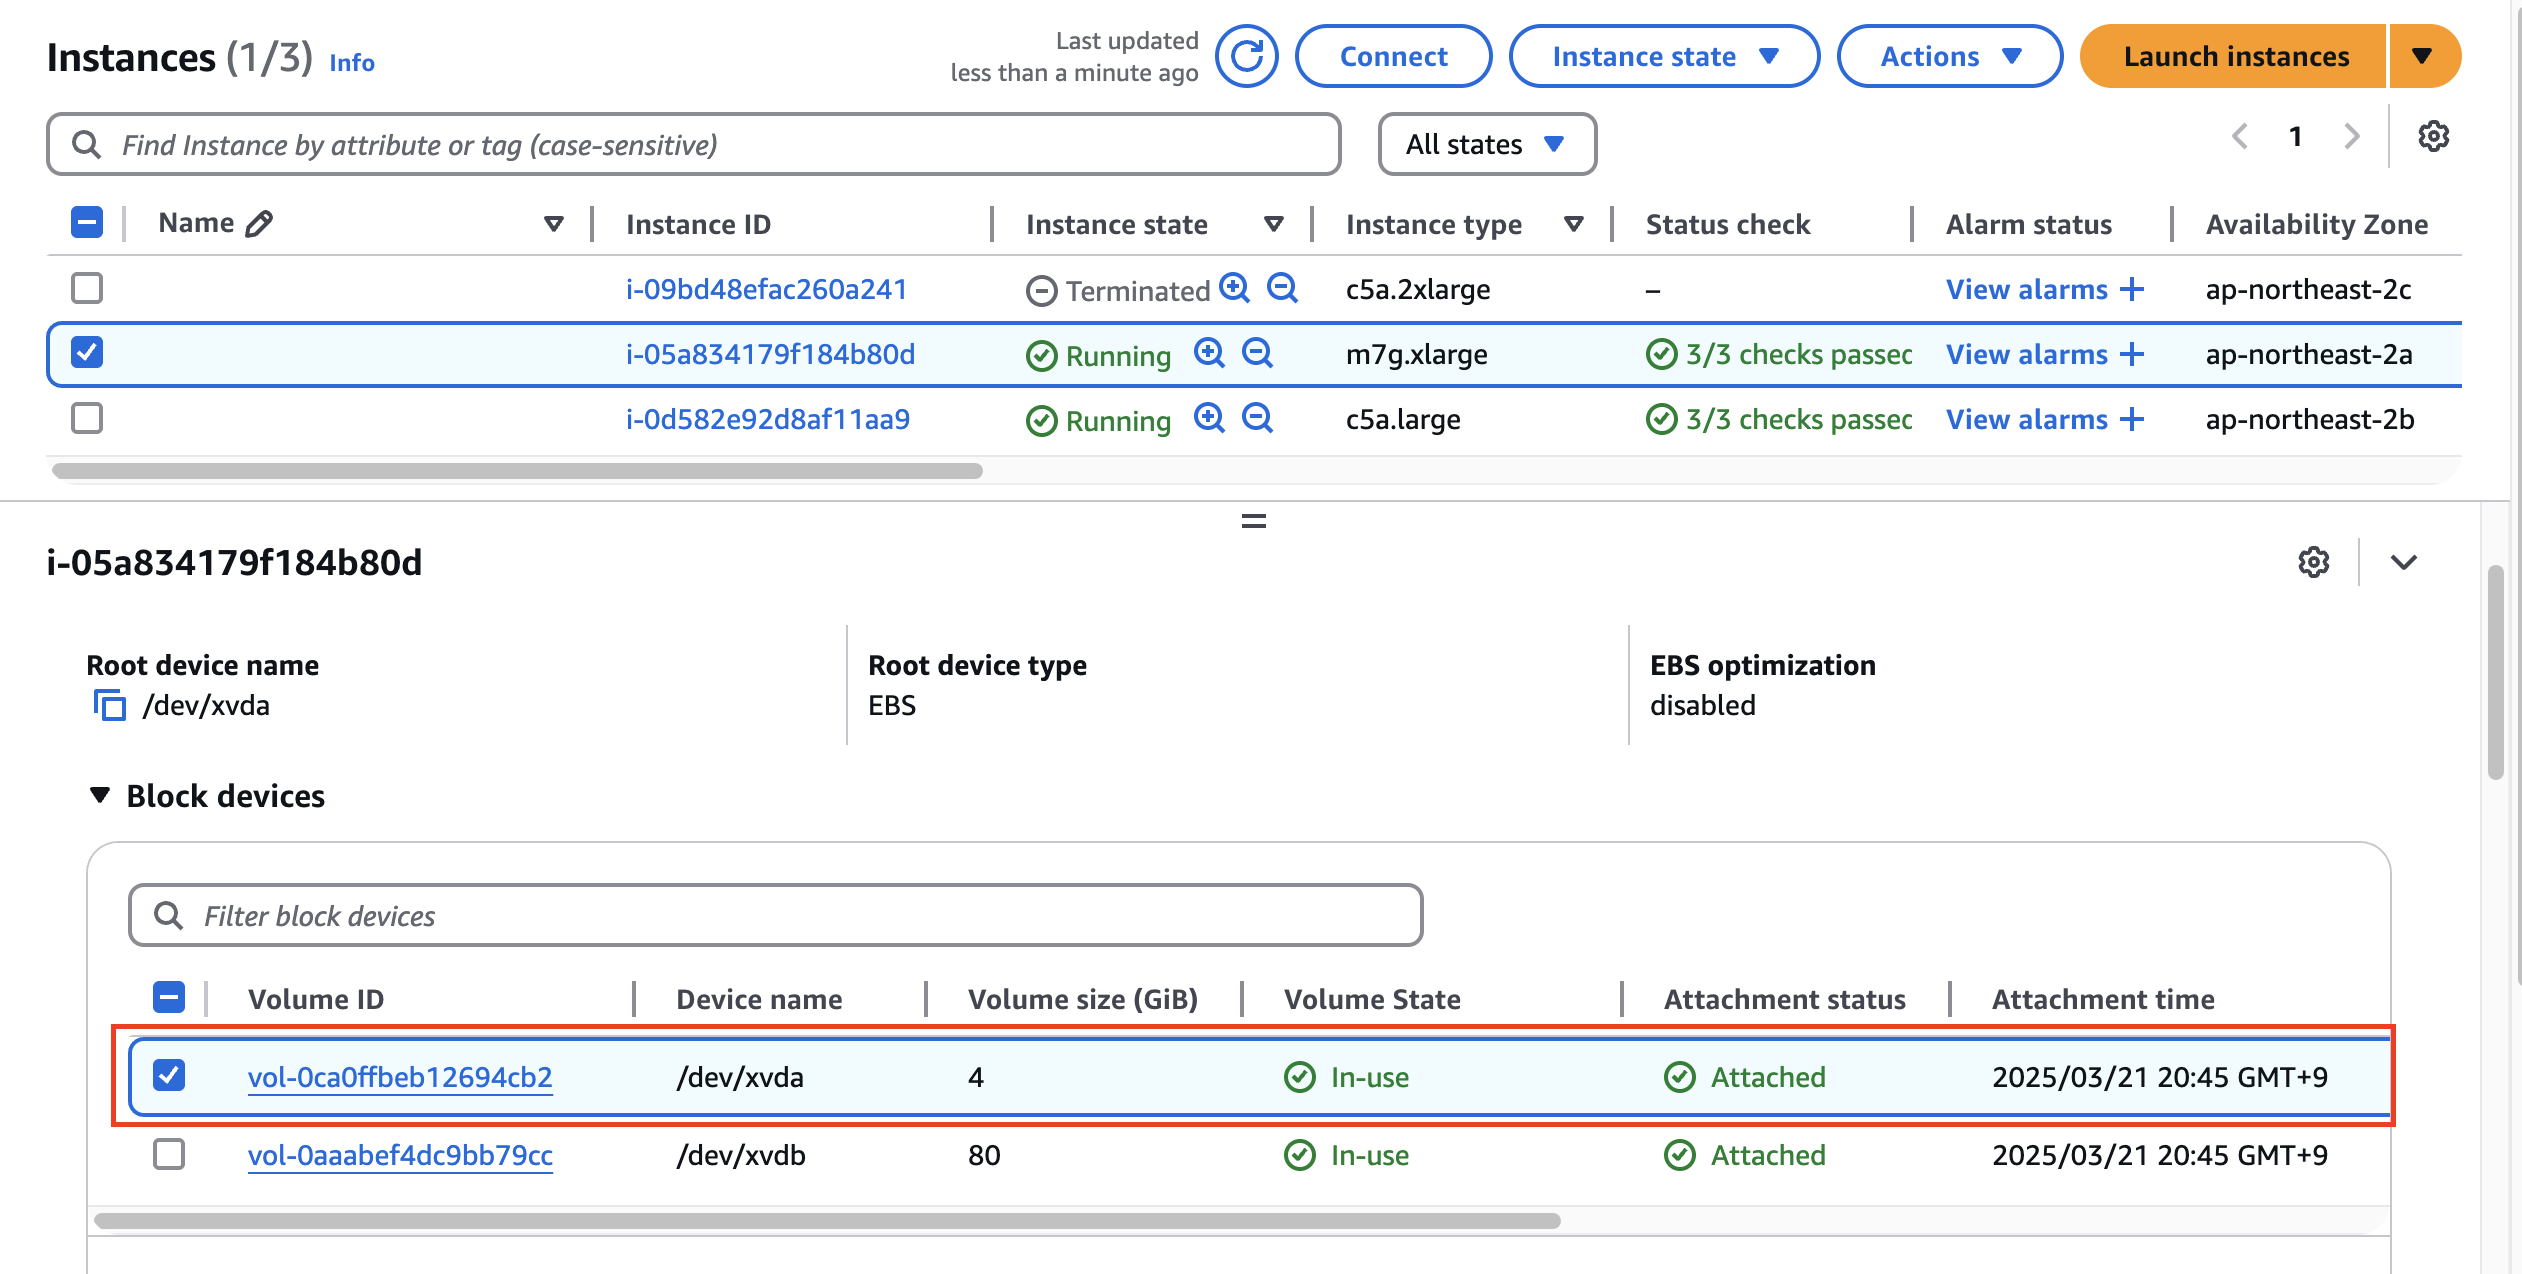The image size is (2522, 1274).
Task: Click the edit pencil beside Name column
Action: [x=259, y=224]
